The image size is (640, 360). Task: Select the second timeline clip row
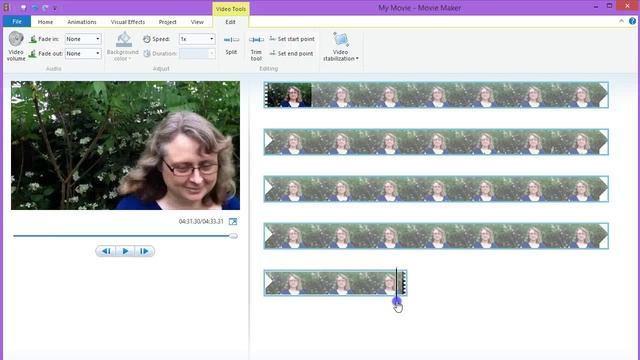point(436,142)
